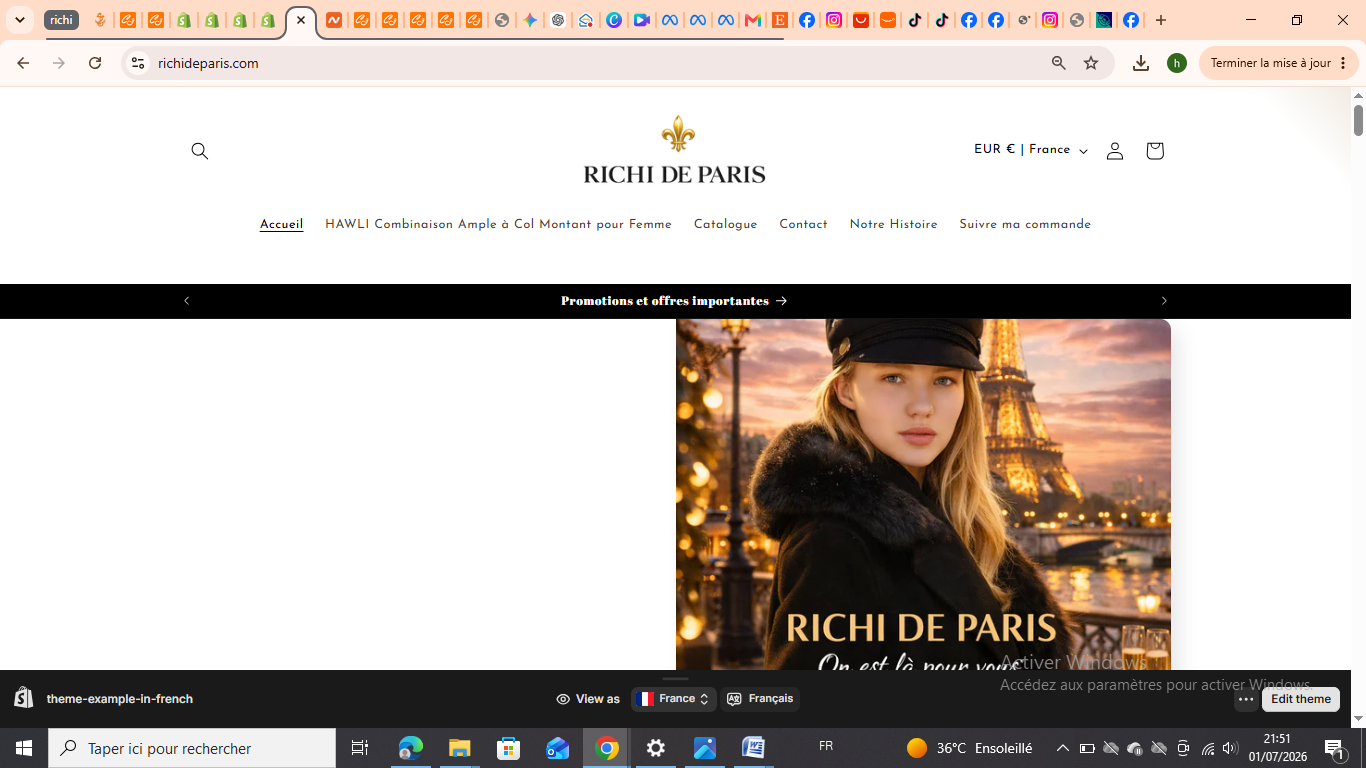Screen dimensions: 1366x768
Task: Click theme-example-in-french theme name
Action: 120,699
